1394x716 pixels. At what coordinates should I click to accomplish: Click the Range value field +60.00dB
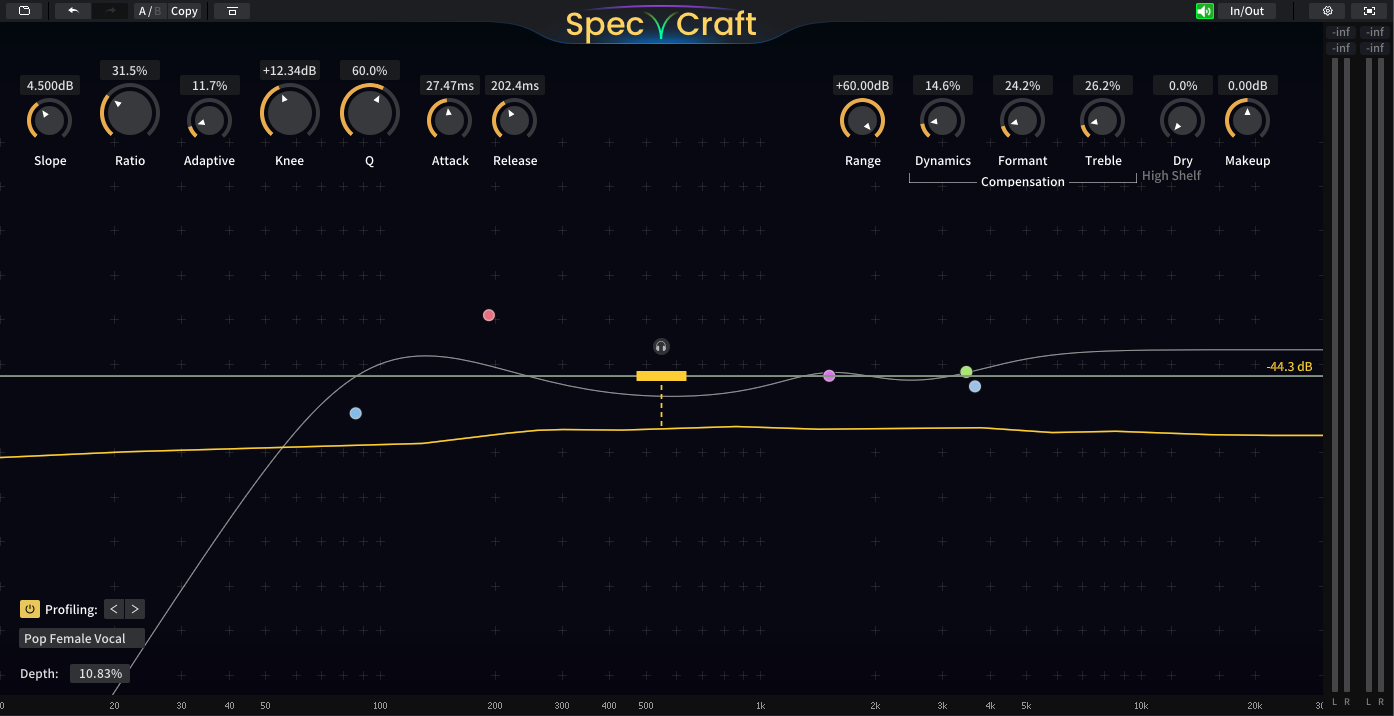pos(862,86)
